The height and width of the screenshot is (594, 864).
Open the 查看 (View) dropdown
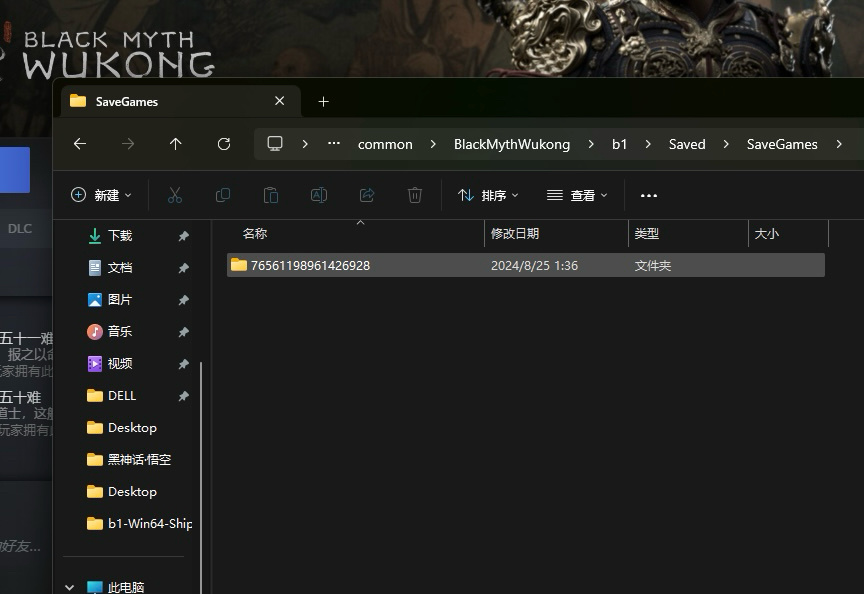click(577, 195)
